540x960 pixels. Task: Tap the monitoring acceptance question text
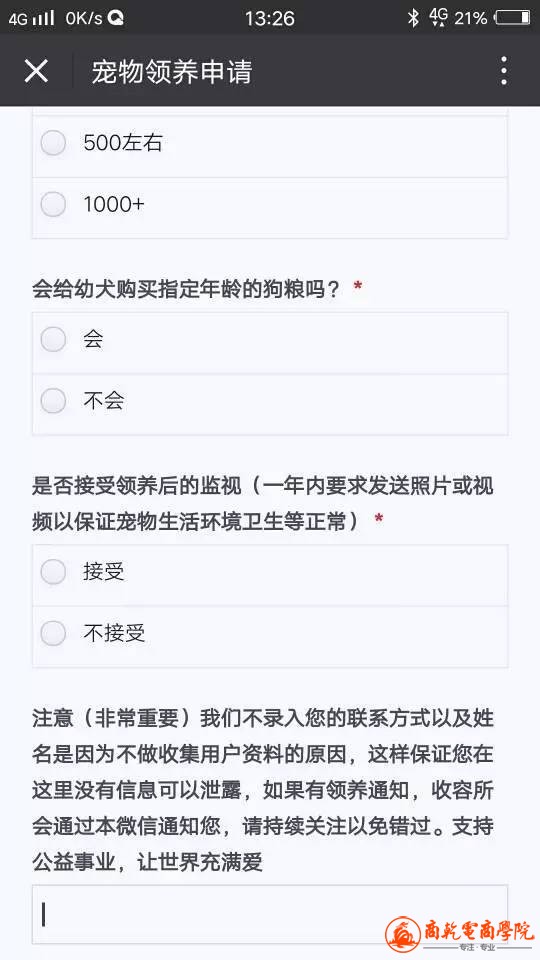point(263,503)
